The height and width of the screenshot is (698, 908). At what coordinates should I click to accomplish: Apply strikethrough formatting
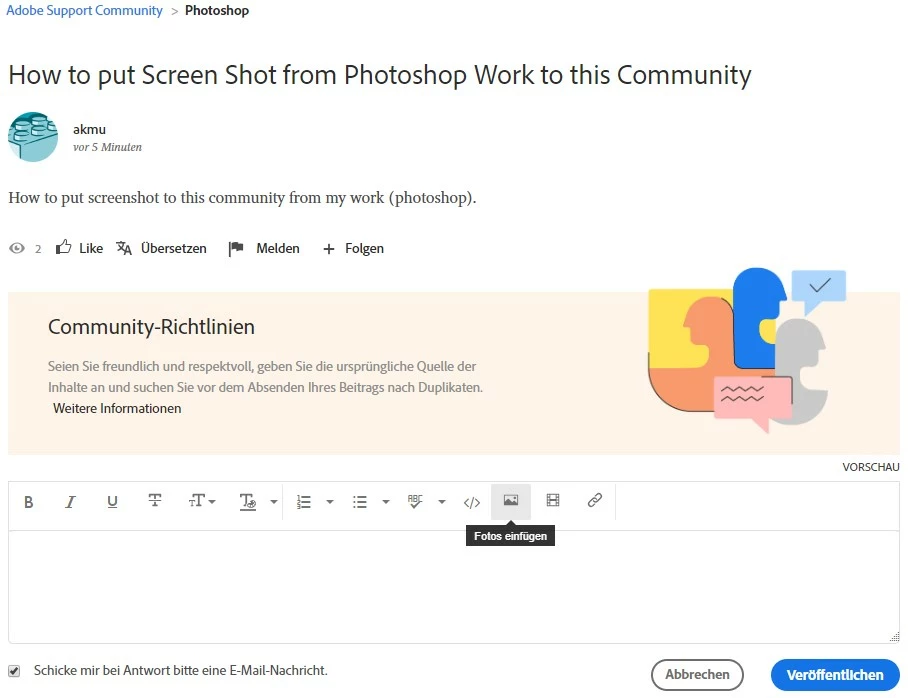155,500
